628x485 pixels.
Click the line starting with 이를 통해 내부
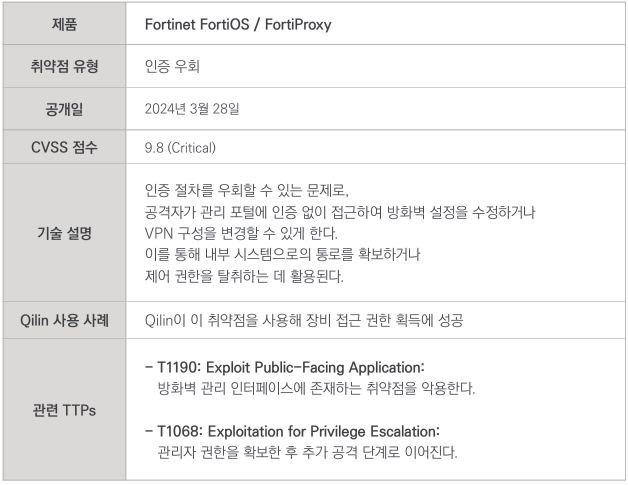point(282,254)
